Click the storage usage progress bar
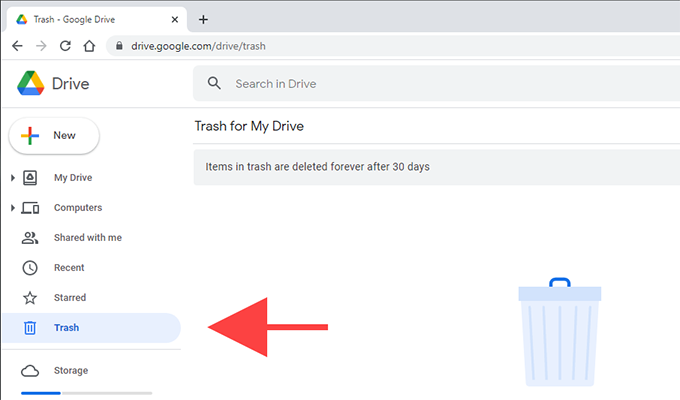 click(87, 393)
